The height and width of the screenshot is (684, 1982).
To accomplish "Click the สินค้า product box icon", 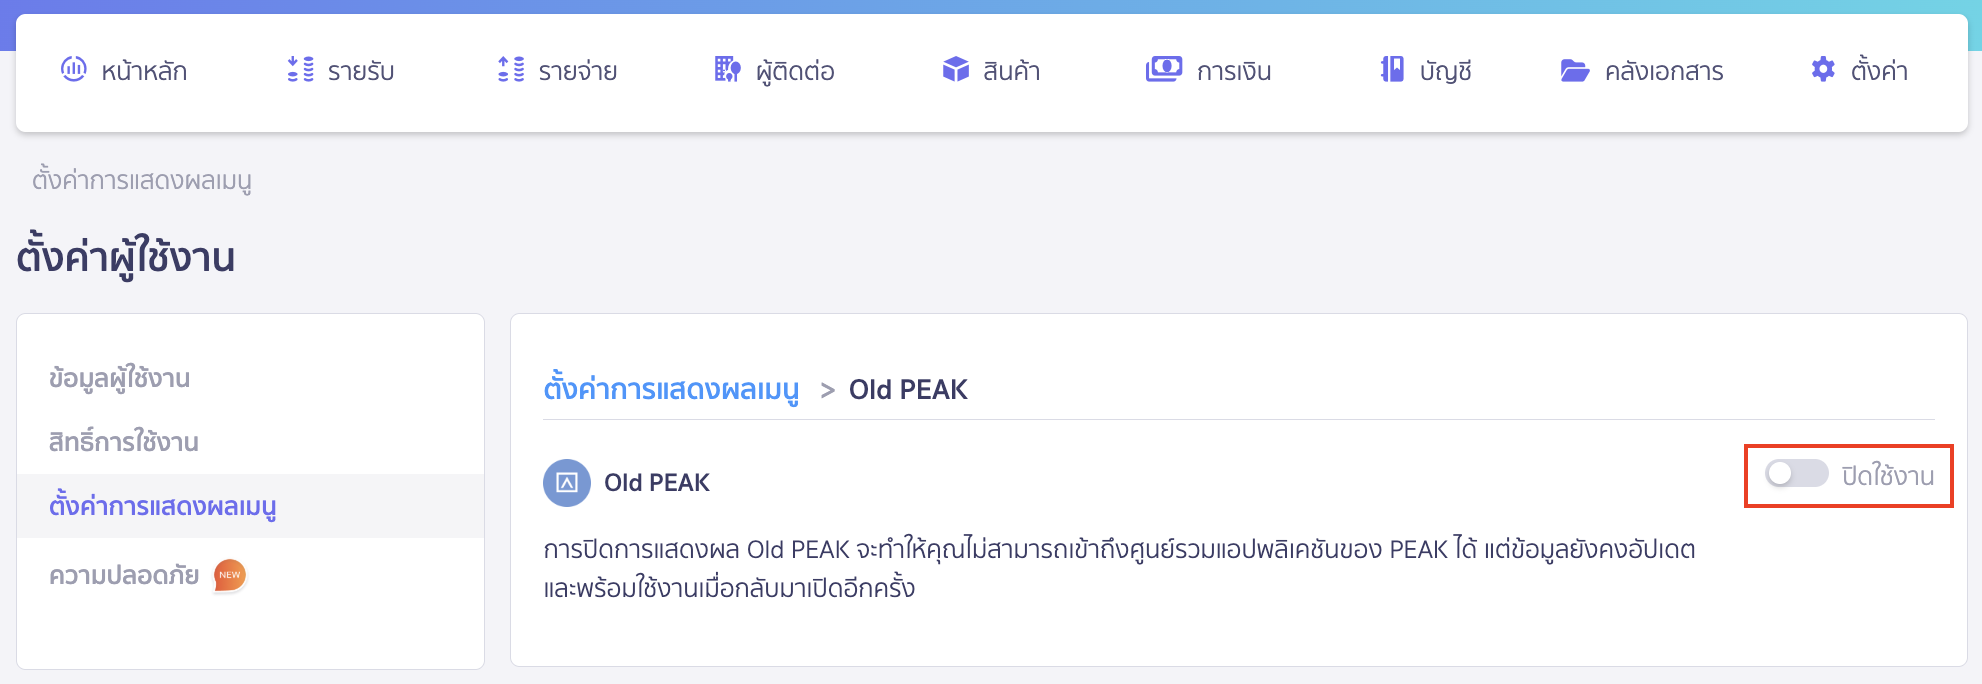I will (x=956, y=69).
